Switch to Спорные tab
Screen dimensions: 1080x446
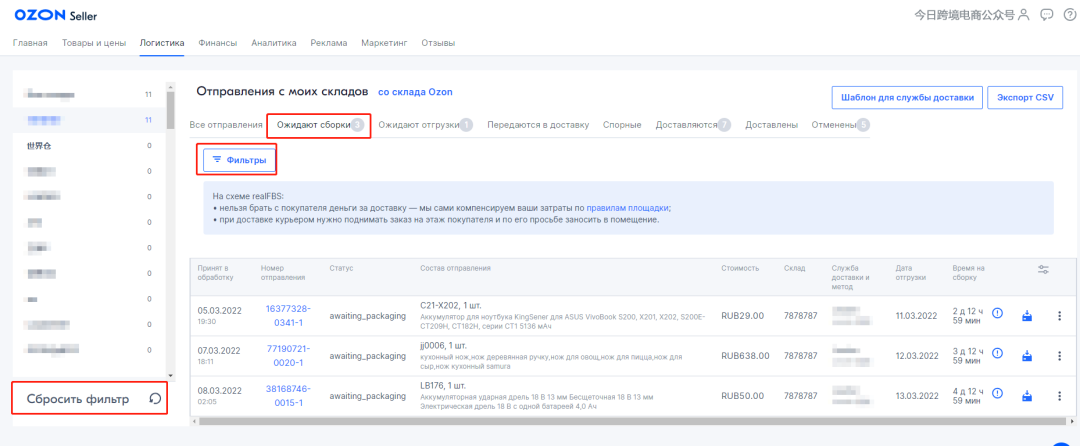622,125
